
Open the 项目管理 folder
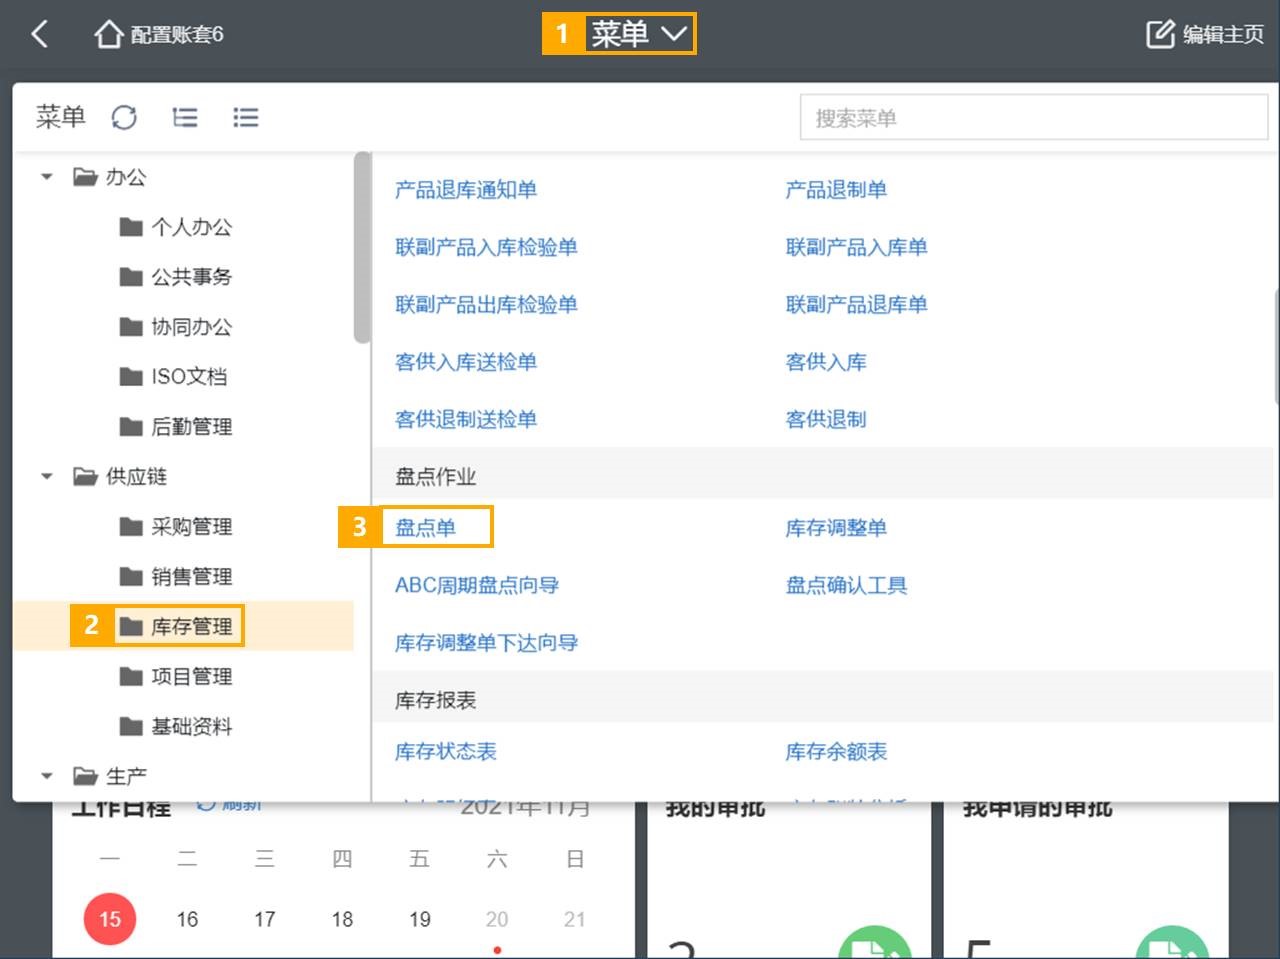tap(176, 677)
